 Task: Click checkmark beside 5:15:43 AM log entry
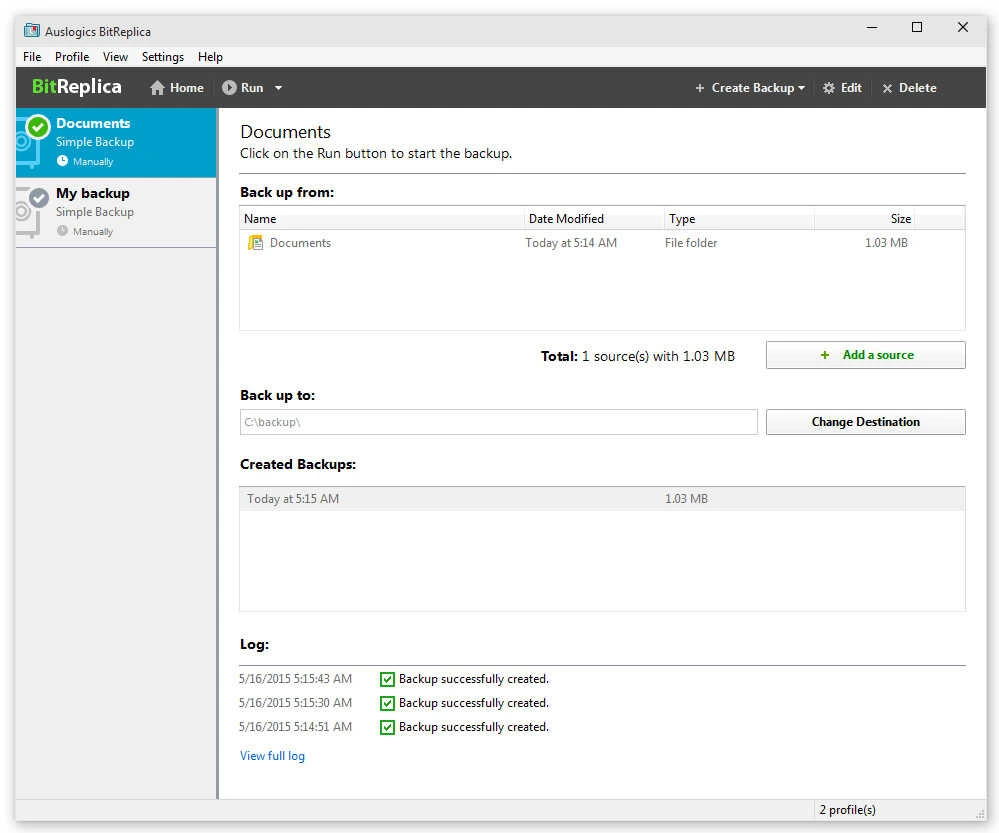387,679
